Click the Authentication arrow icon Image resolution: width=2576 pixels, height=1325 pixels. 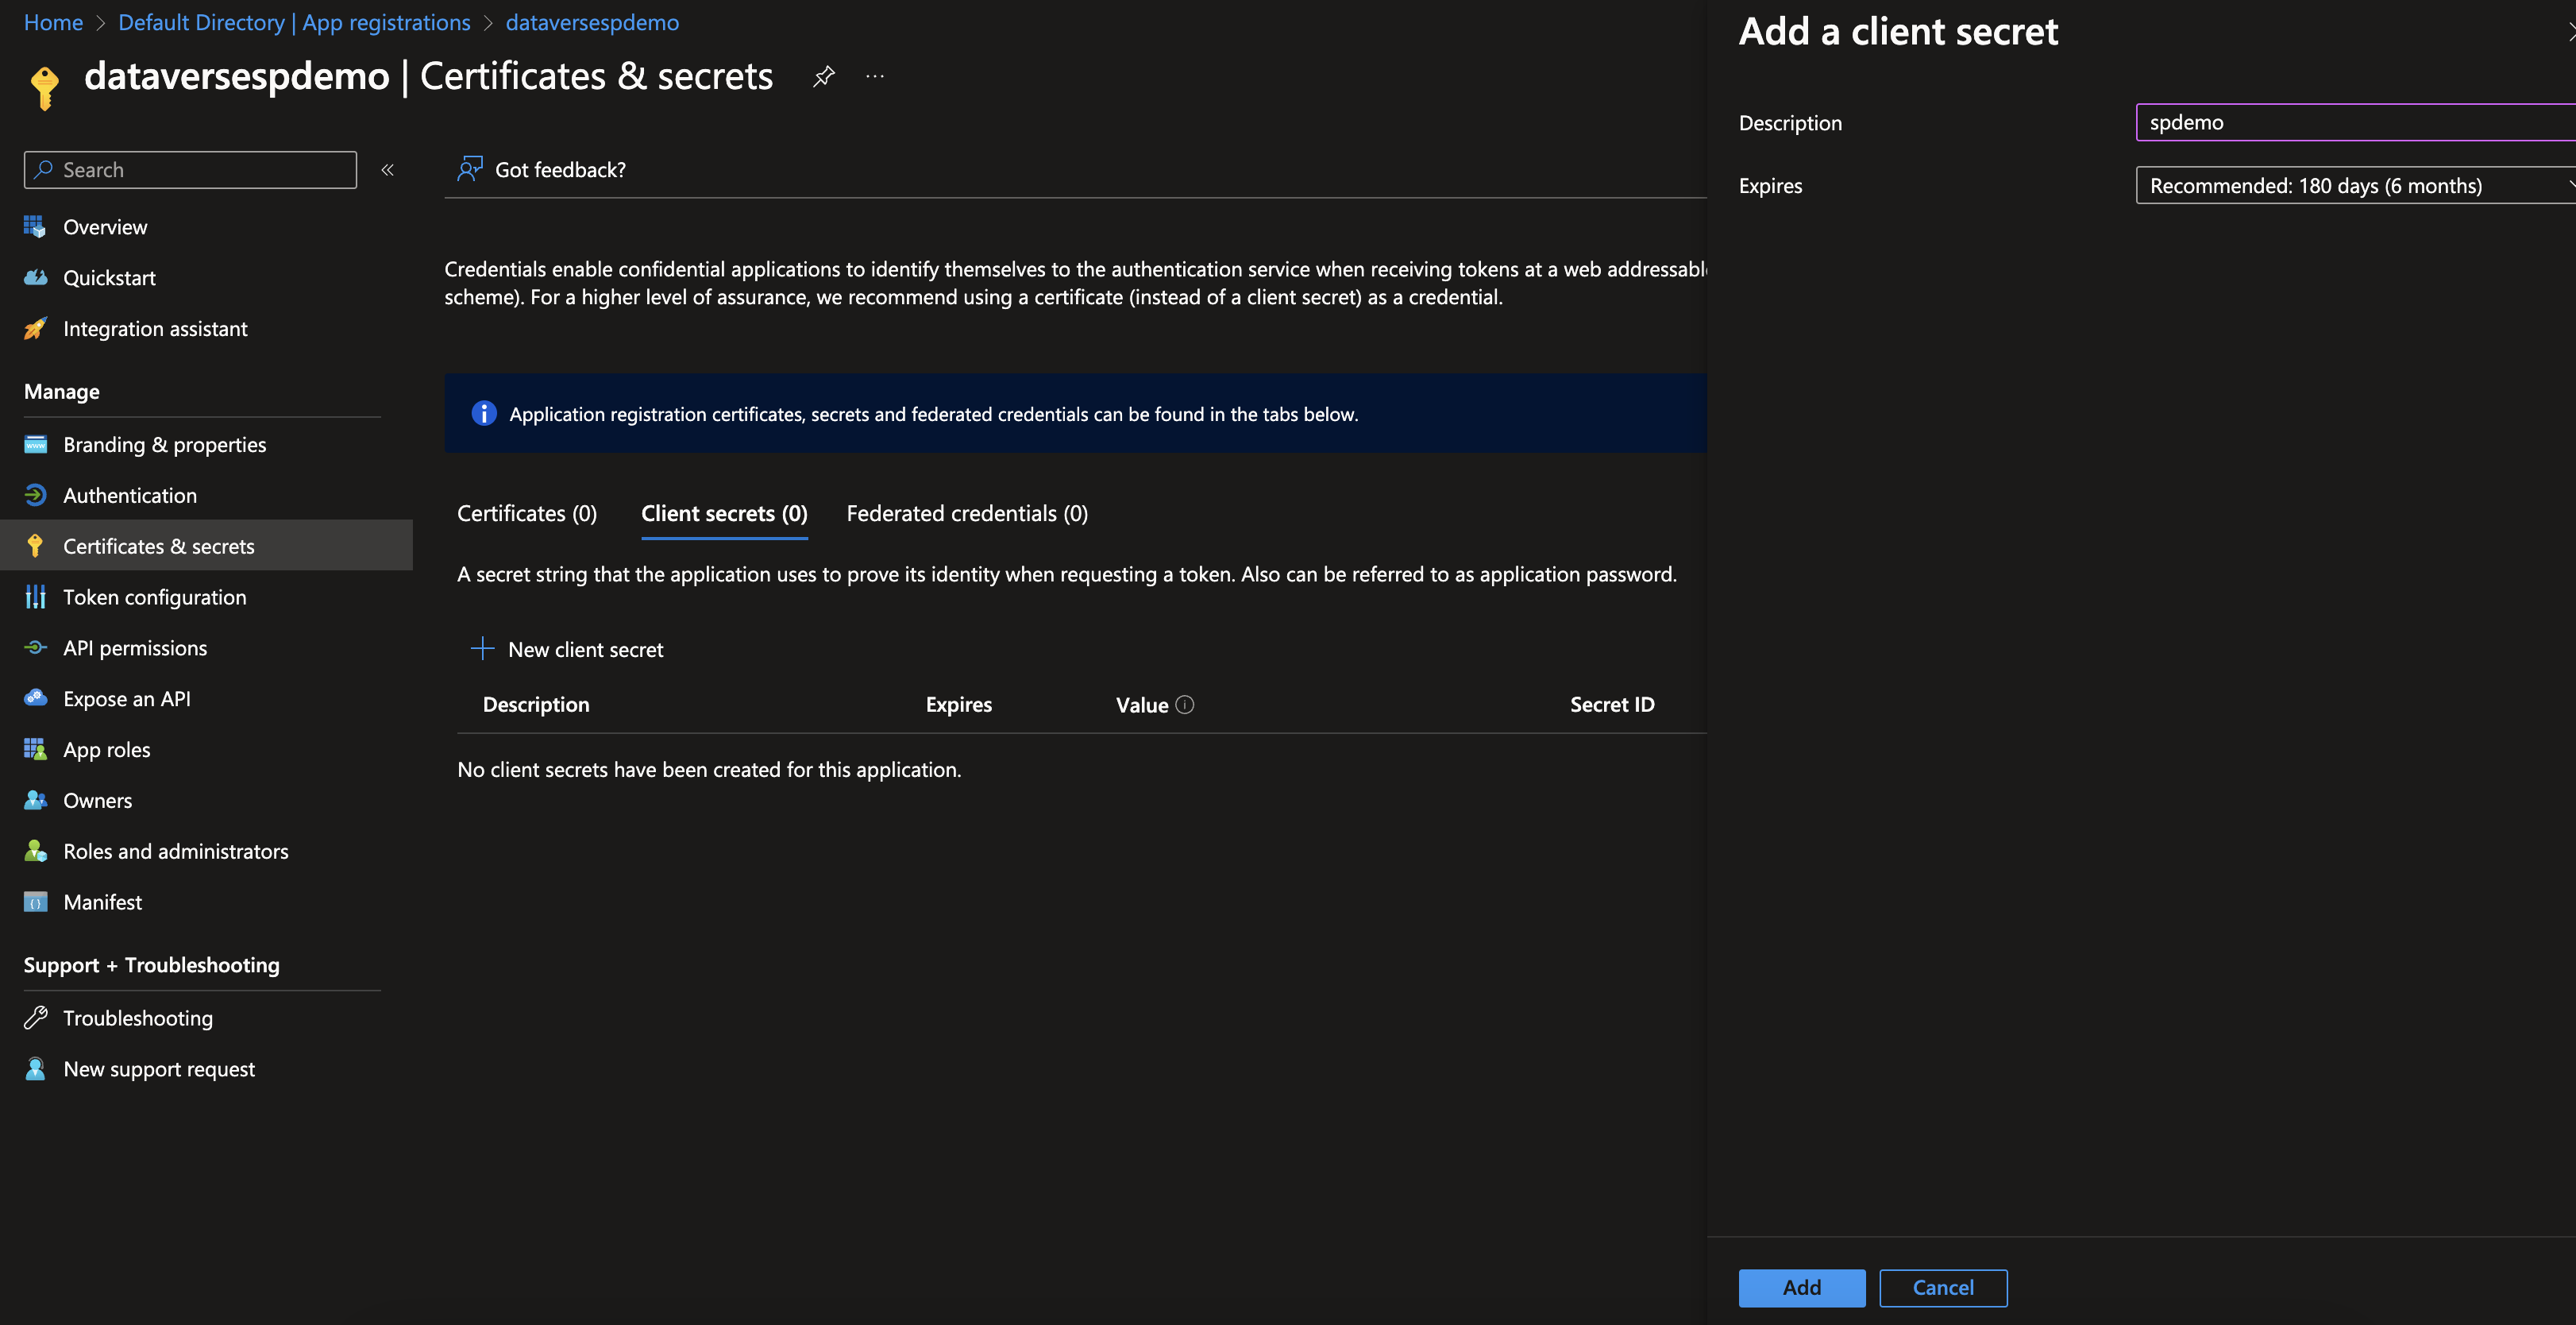(x=35, y=495)
